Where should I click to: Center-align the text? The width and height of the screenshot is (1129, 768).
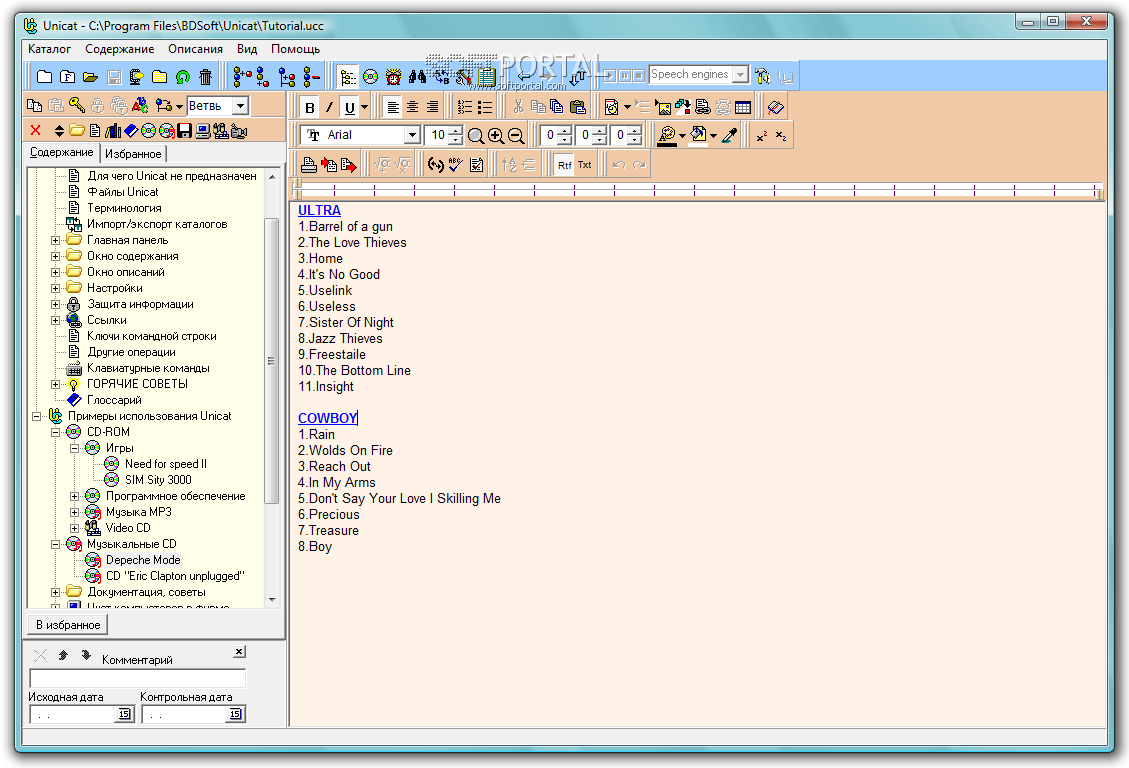tap(413, 107)
